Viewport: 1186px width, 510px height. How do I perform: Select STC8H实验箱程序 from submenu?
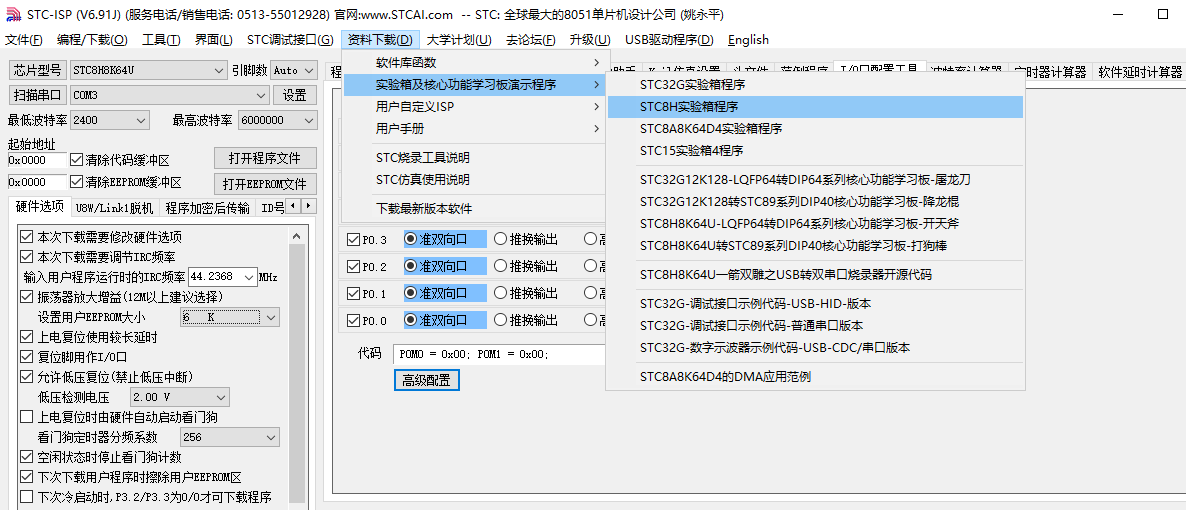tap(815, 107)
